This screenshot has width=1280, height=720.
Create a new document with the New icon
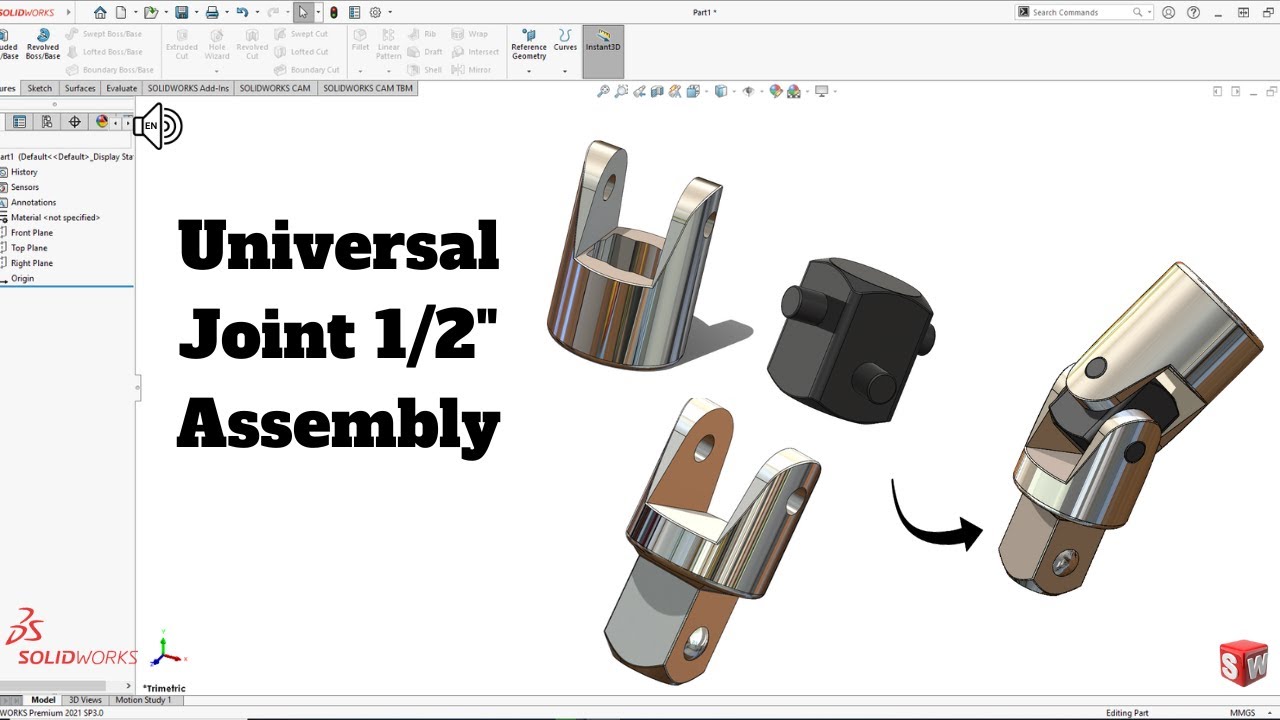click(121, 12)
